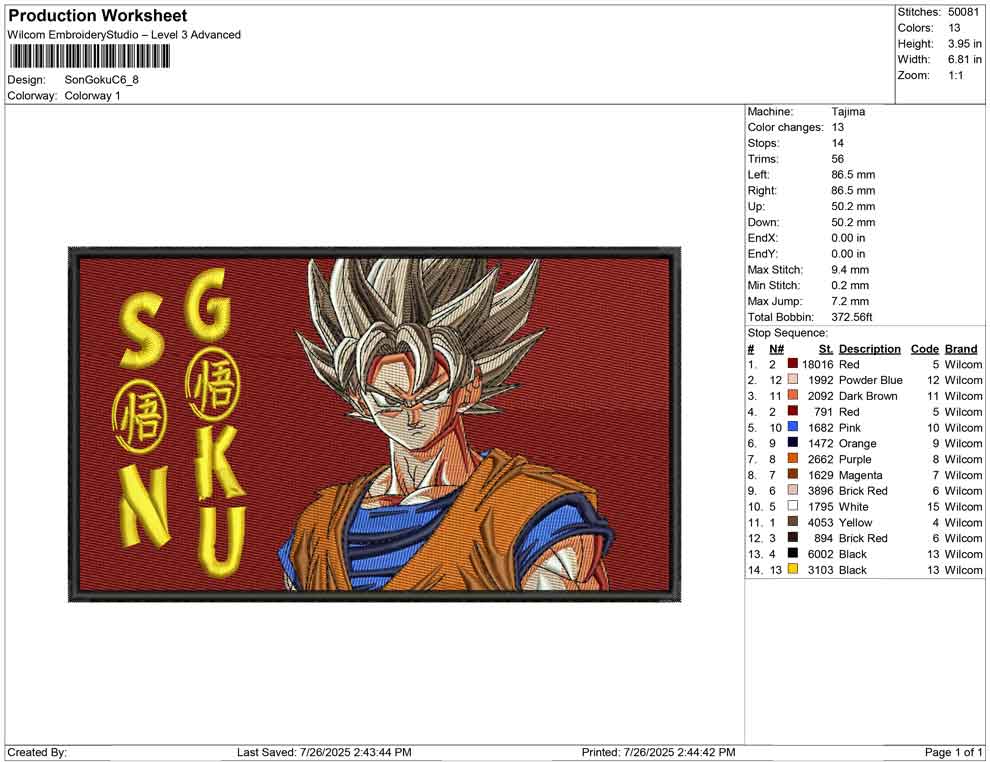Screen dimensions: 990x762
Task: Select the blue swatch in the Pink row
Action: [x=792, y=427]
